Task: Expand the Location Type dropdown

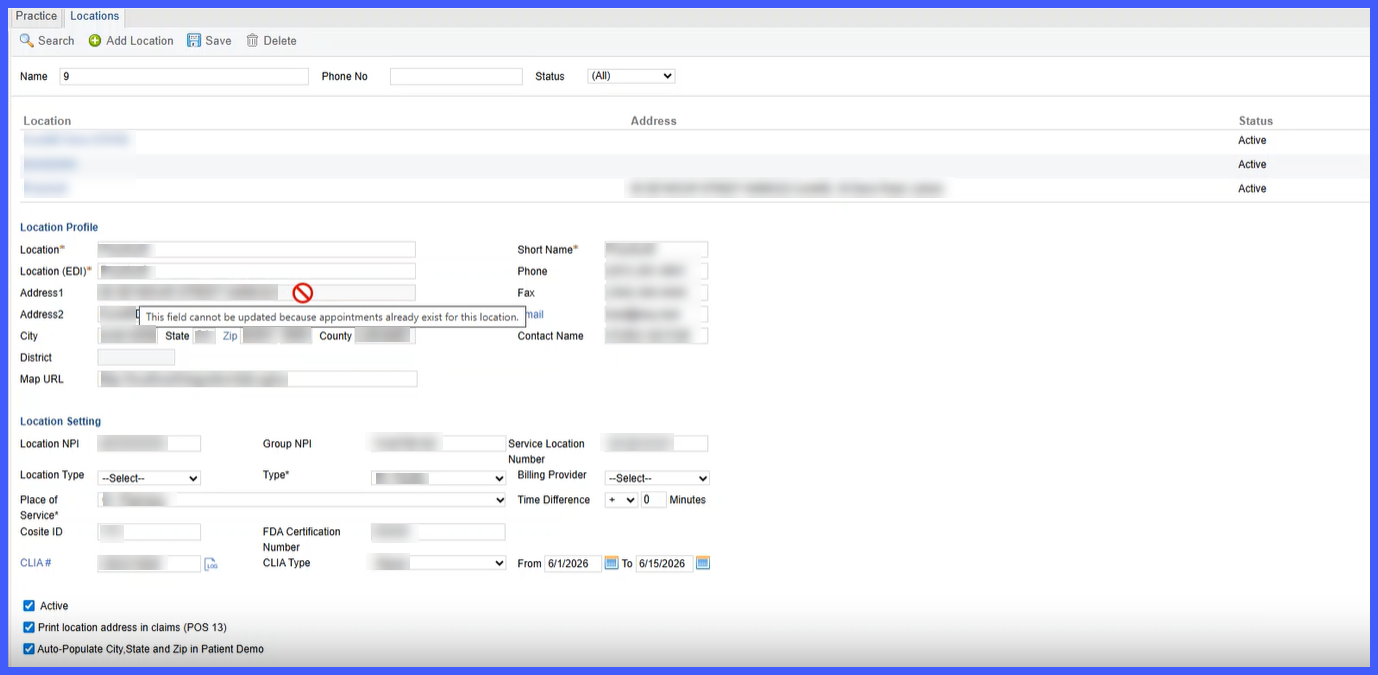Action: pos(149,478)
